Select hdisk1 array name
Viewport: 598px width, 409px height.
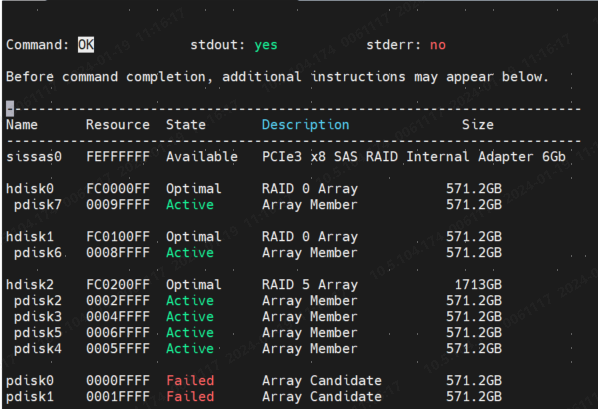(30, 237)
